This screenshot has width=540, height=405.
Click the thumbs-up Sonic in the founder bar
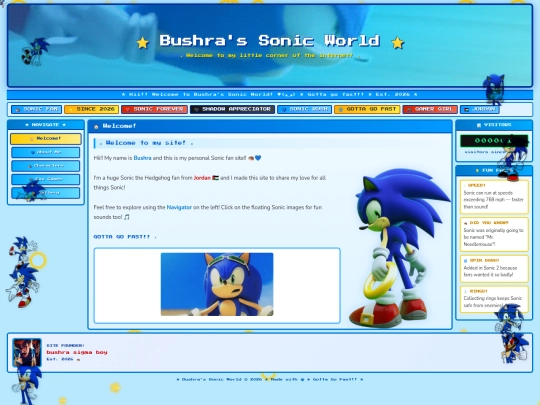pos(515,348)
